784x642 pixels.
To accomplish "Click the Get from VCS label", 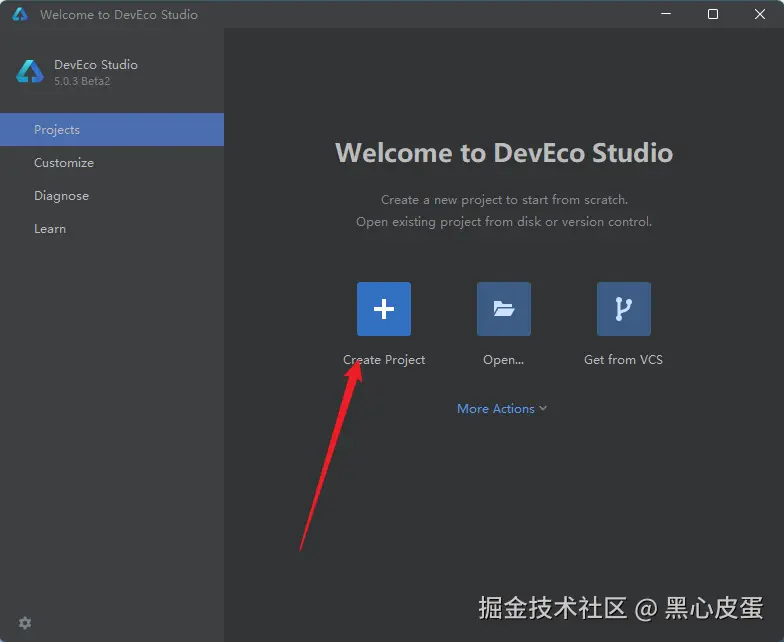I will [x=624, y=360].
